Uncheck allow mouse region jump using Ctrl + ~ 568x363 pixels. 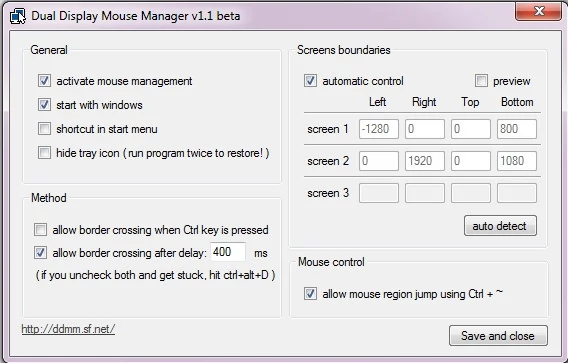[x=310, y=293]
